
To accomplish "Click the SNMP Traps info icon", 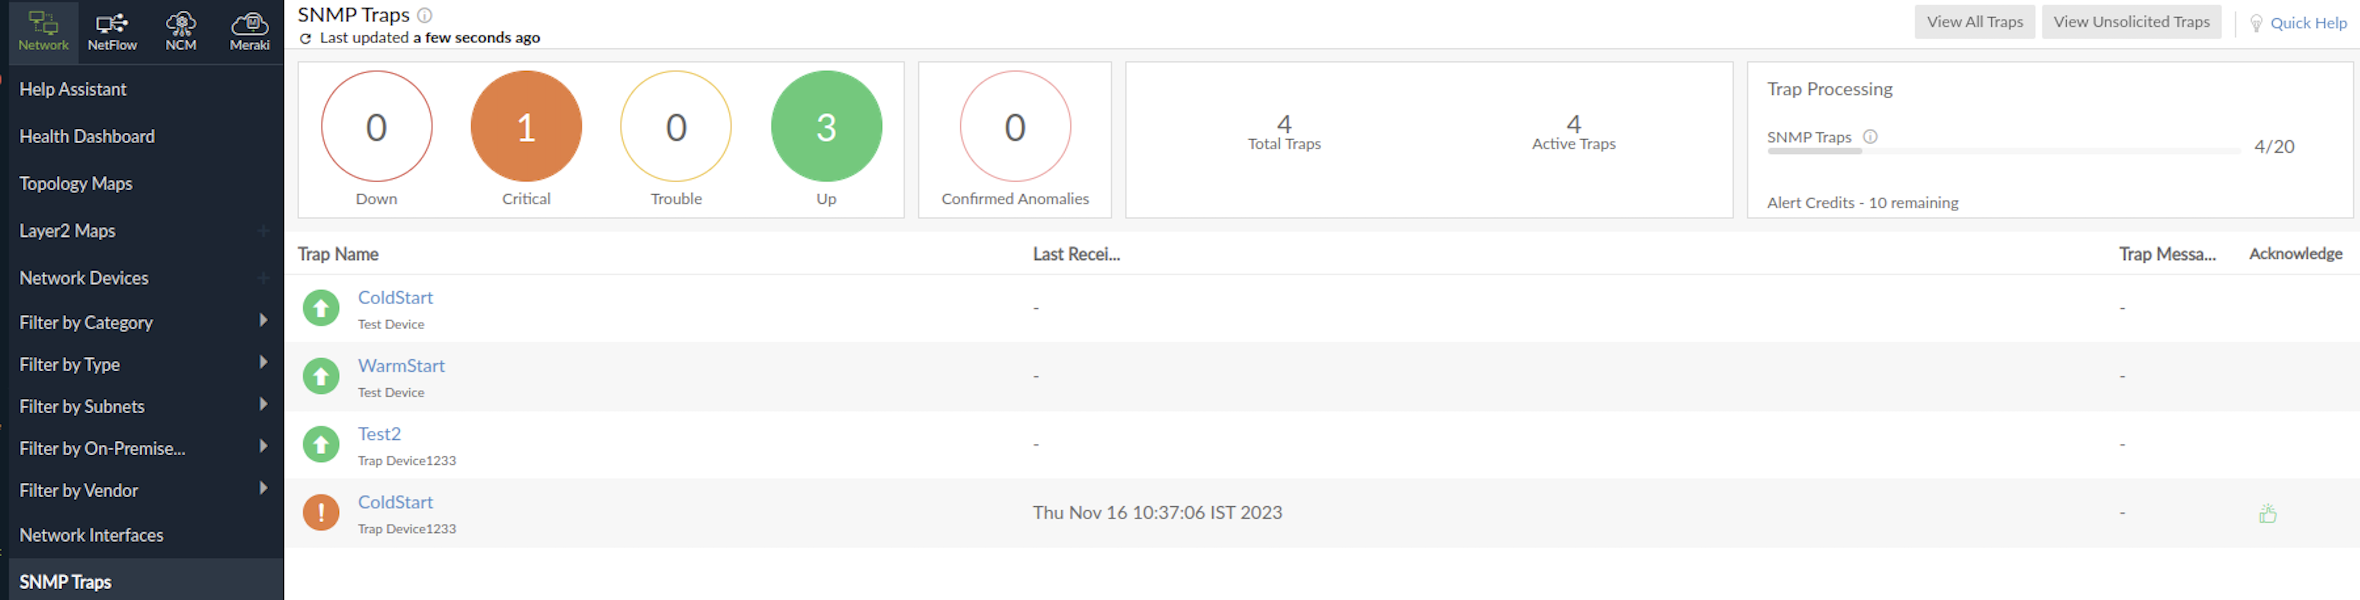I will click(x=424, y=14).
